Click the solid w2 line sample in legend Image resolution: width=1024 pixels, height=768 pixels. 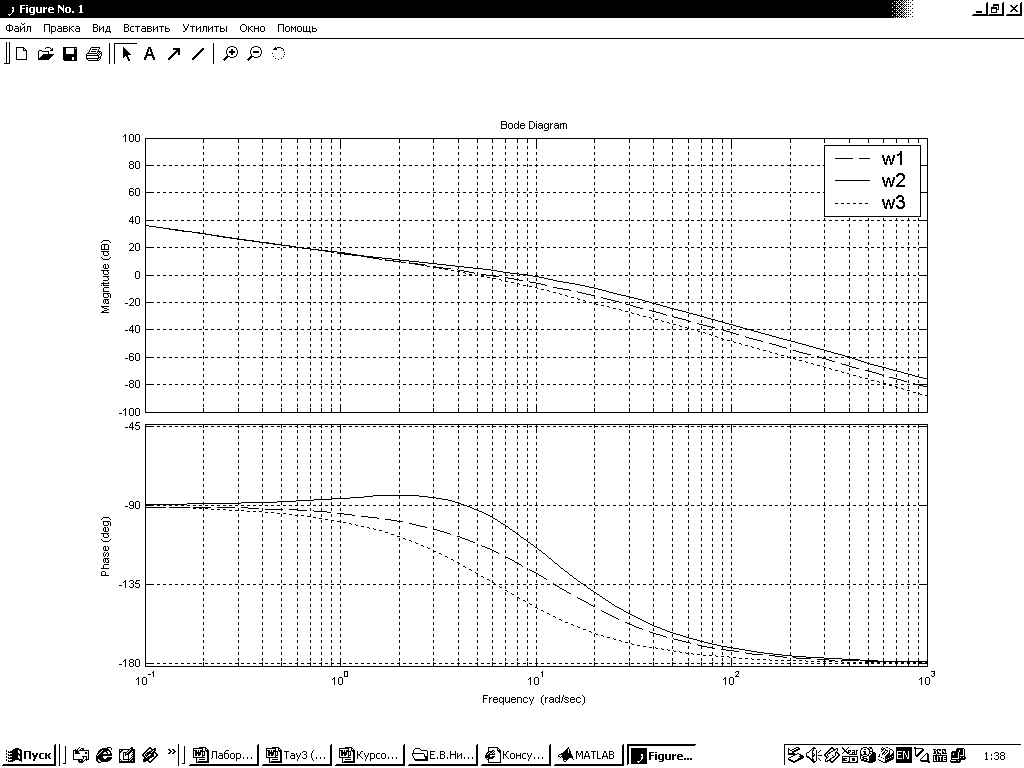tap(852, 181)
